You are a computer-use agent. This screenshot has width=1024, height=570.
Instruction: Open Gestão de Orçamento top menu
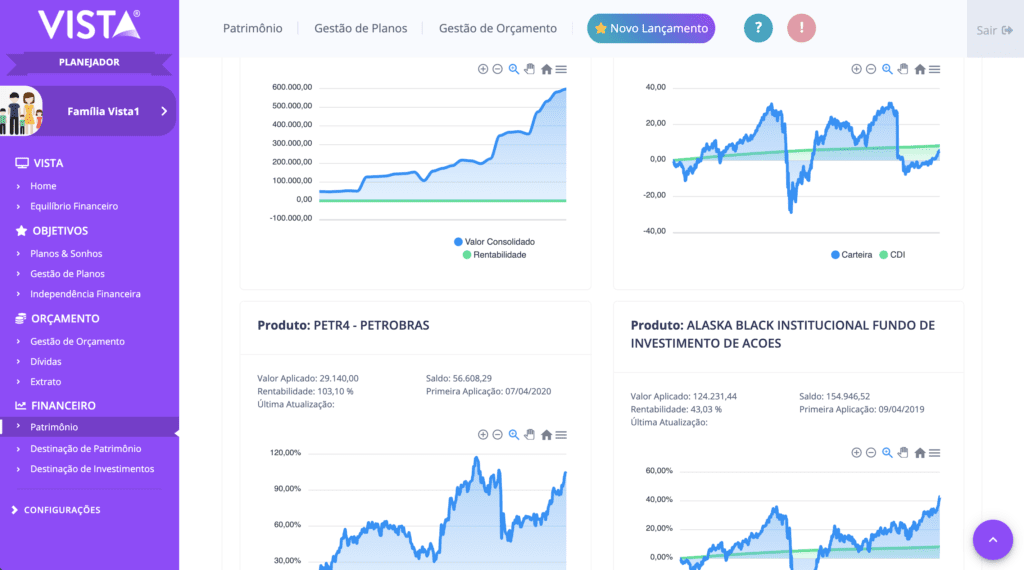click(497, 29)
